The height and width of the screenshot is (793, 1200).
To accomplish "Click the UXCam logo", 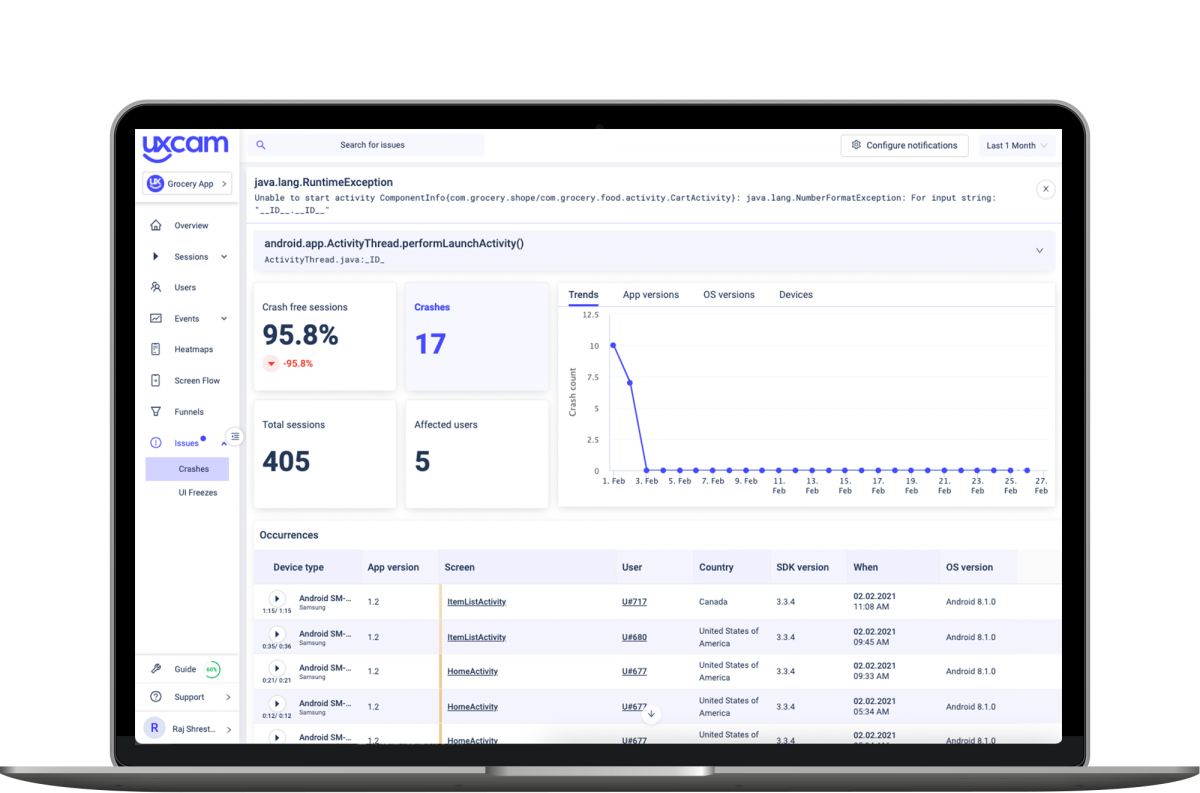I will pyautogui.click(x=185, y=146).
